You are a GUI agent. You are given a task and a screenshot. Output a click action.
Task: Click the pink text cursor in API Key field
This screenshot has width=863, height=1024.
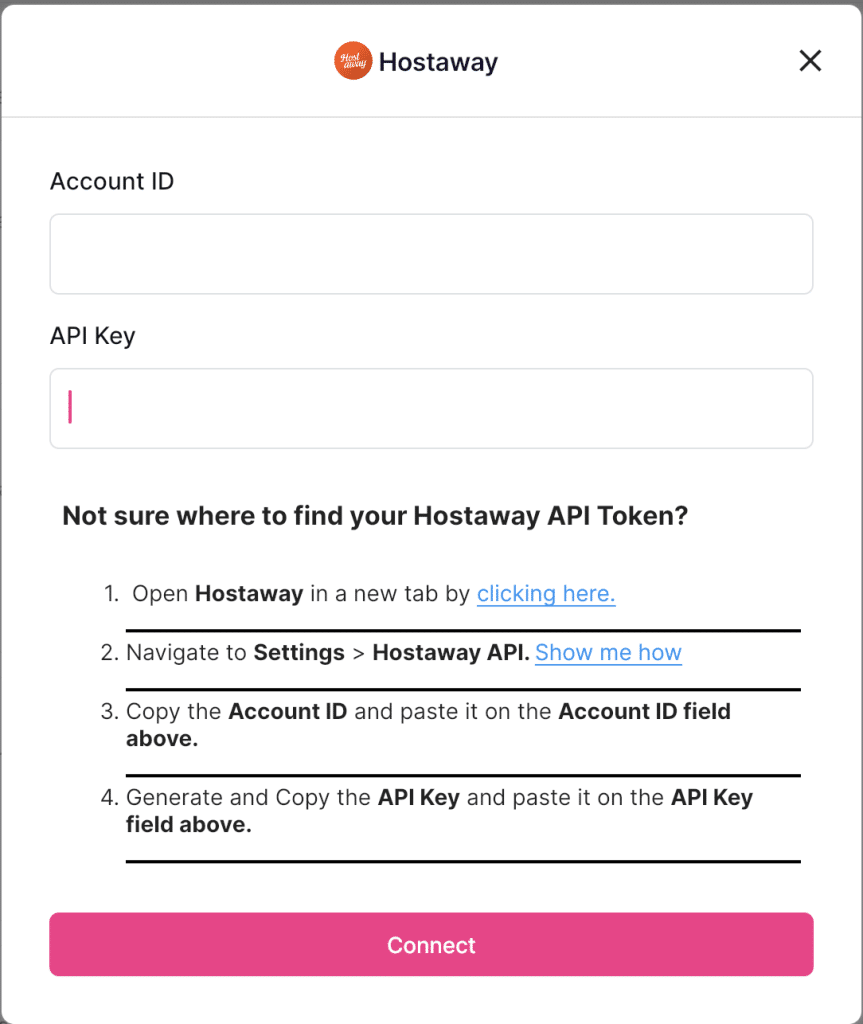coord(70,407)
